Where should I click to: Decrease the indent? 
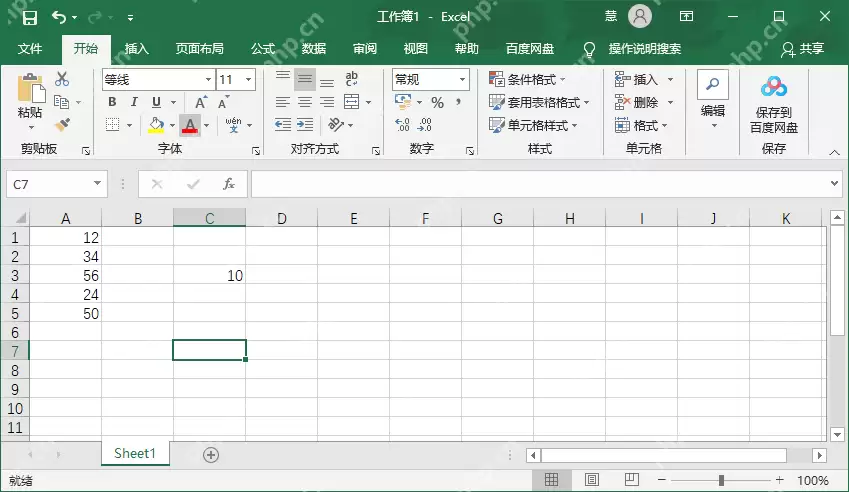coord(283,125)
